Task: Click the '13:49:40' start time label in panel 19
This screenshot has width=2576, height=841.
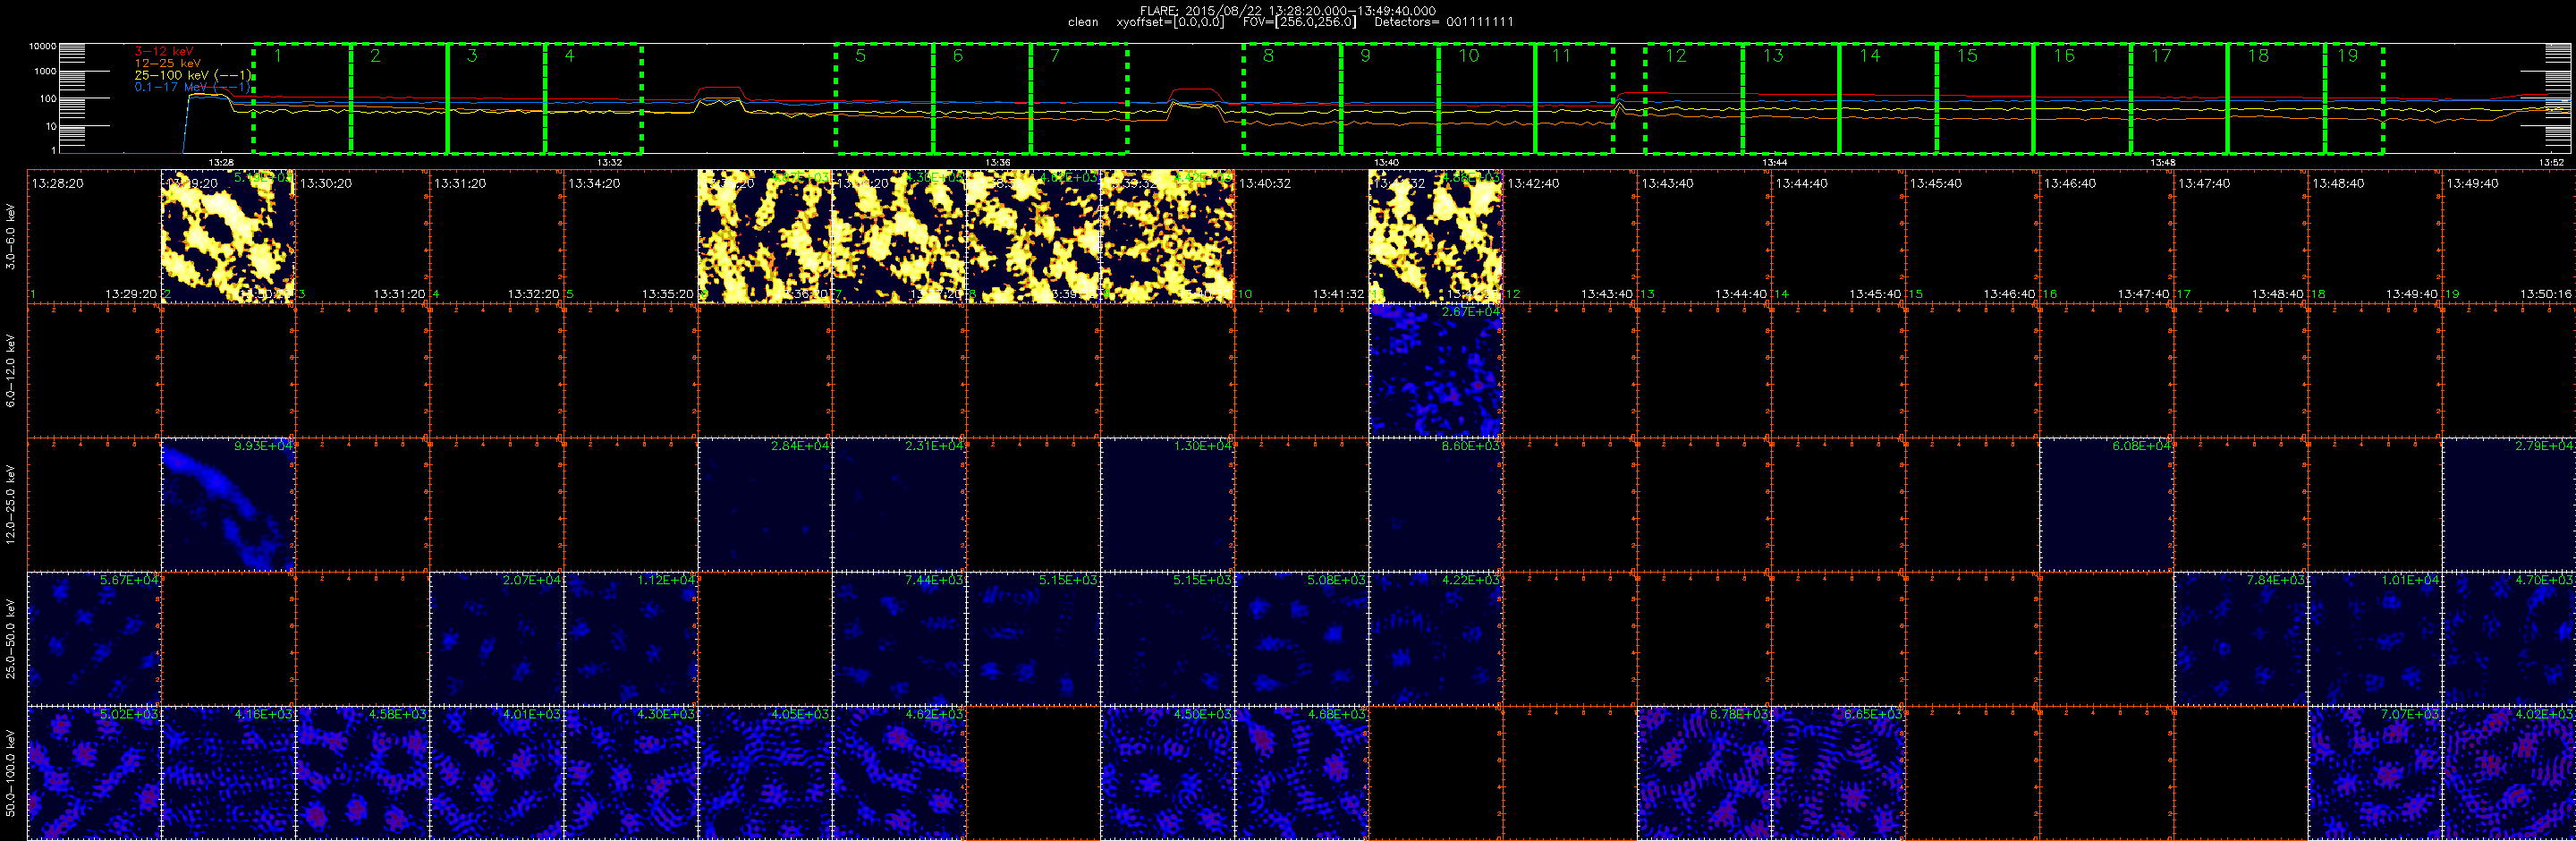Action: click(2472, 184)
